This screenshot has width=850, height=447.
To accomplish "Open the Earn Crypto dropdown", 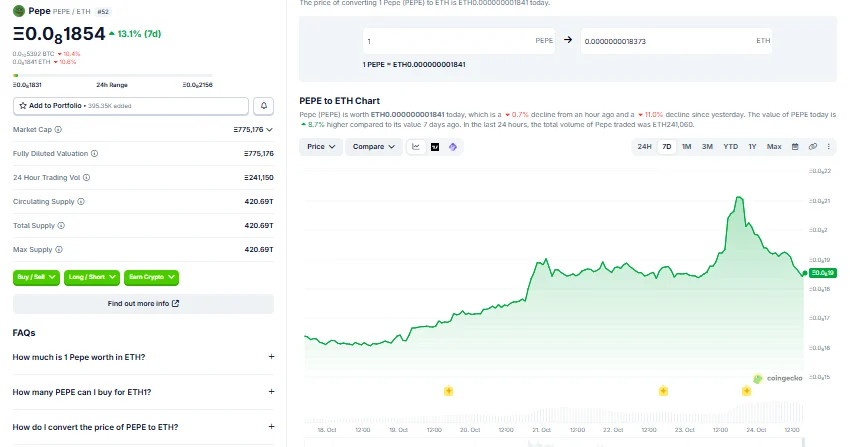I will pos(151,277).
